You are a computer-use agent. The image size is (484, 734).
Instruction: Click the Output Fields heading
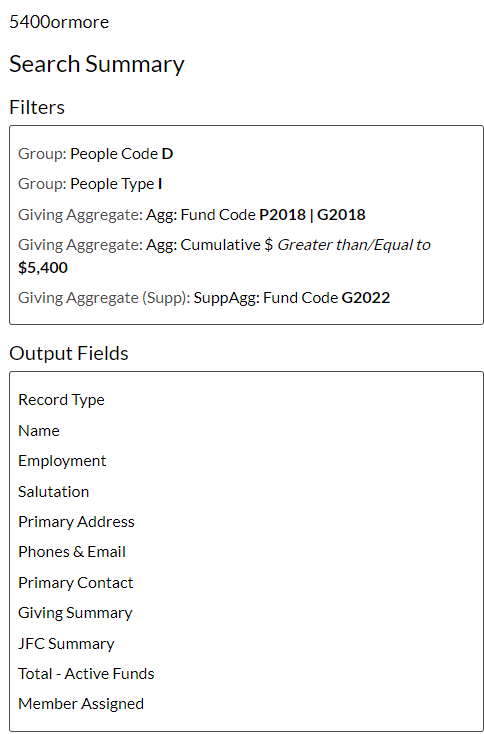[x=69, y=353]
